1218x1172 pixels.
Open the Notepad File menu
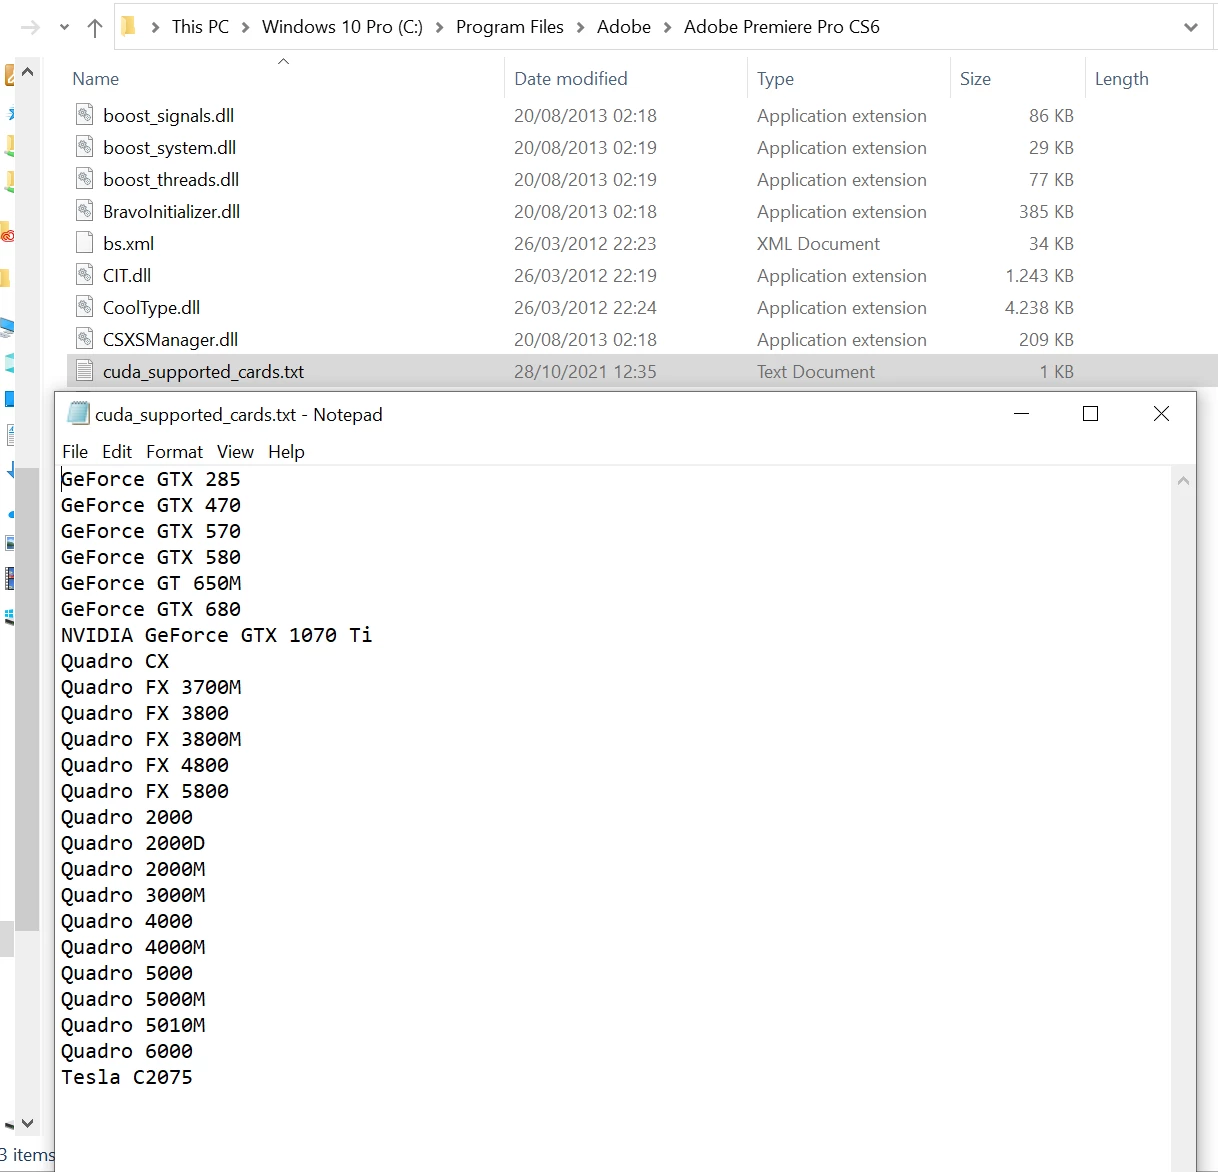click(x=75, y=452)
